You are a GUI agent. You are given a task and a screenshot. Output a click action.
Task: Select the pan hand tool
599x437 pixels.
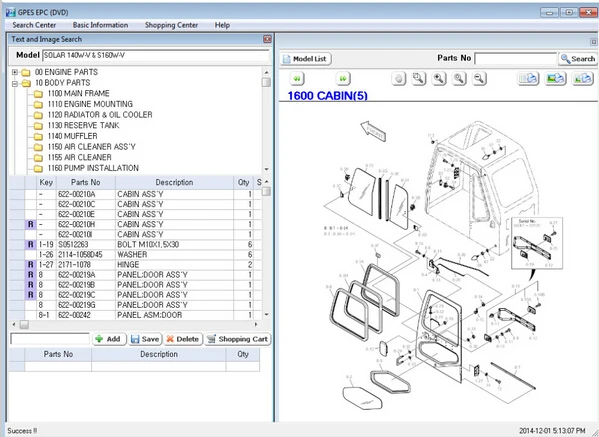399,79
